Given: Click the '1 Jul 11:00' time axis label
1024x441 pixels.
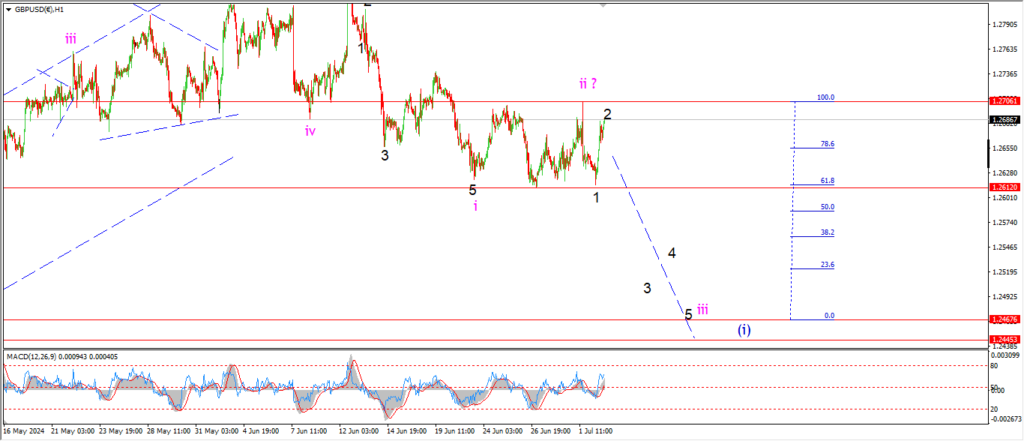Looking at the screenshot, I should [x=596, y=431].
